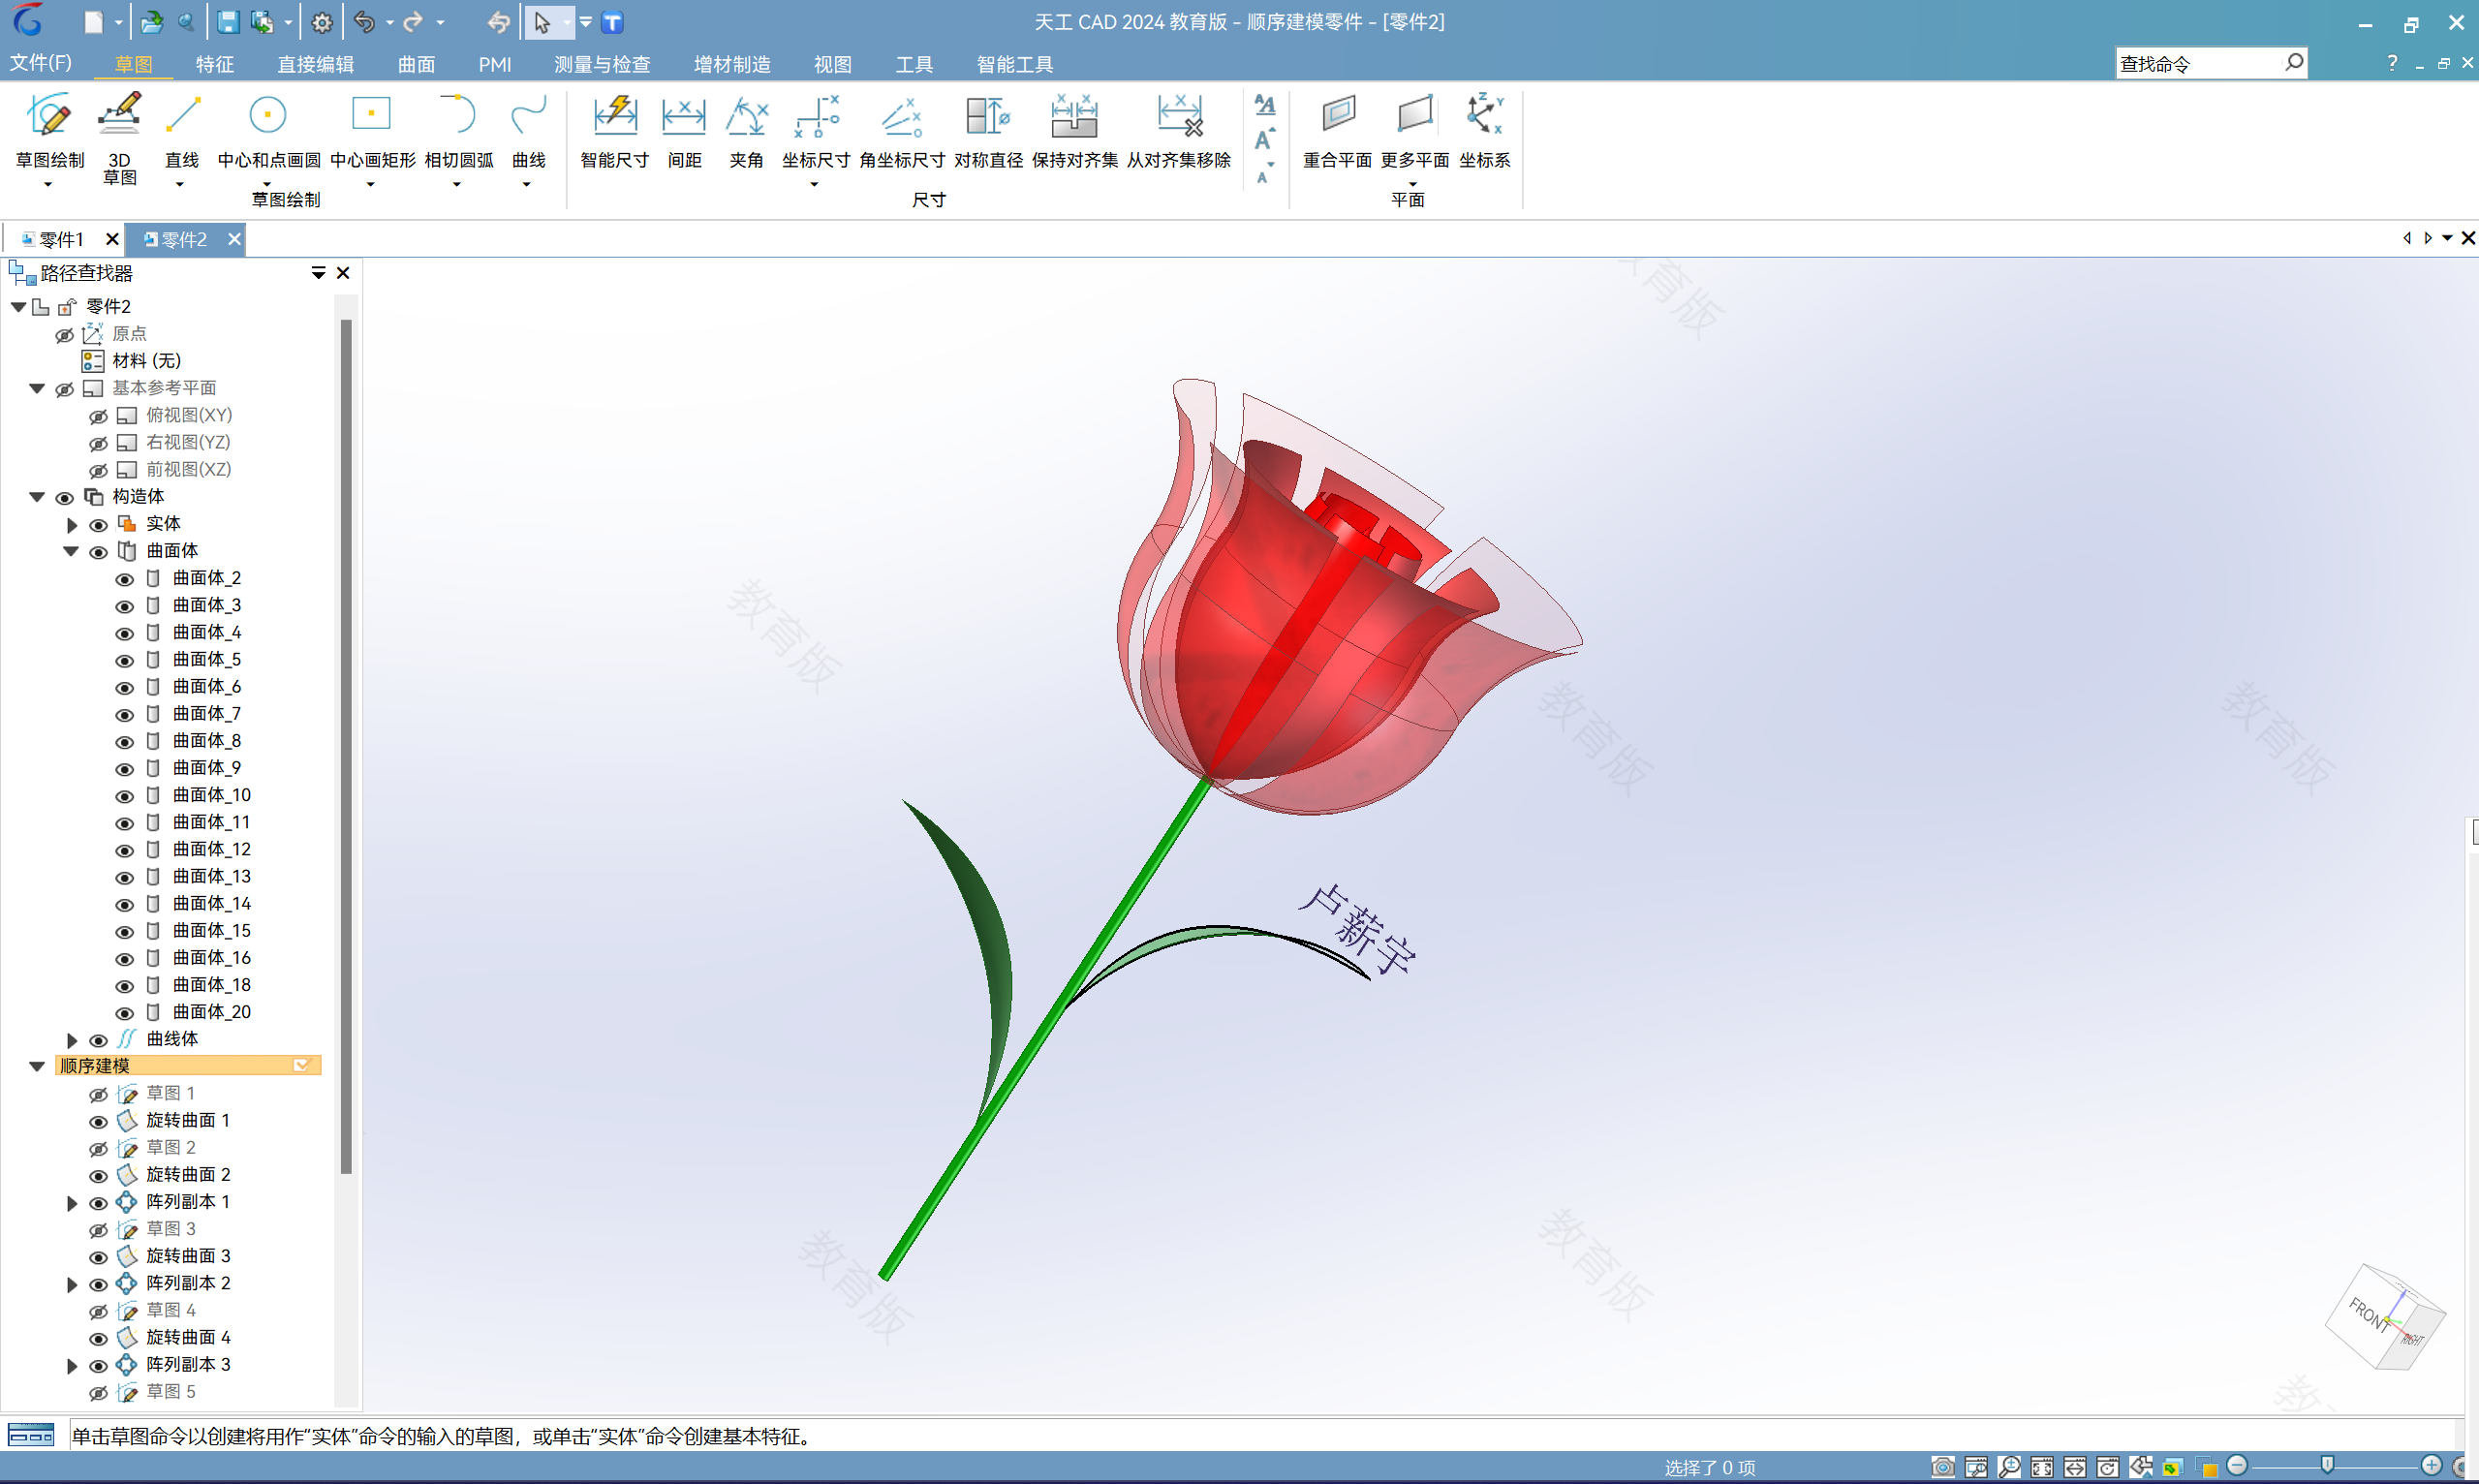The width and height of the screenshot is (2479, 1484).
Task: Open the 3D Sketch (3D草图) tool
Action: coord(119,137)
